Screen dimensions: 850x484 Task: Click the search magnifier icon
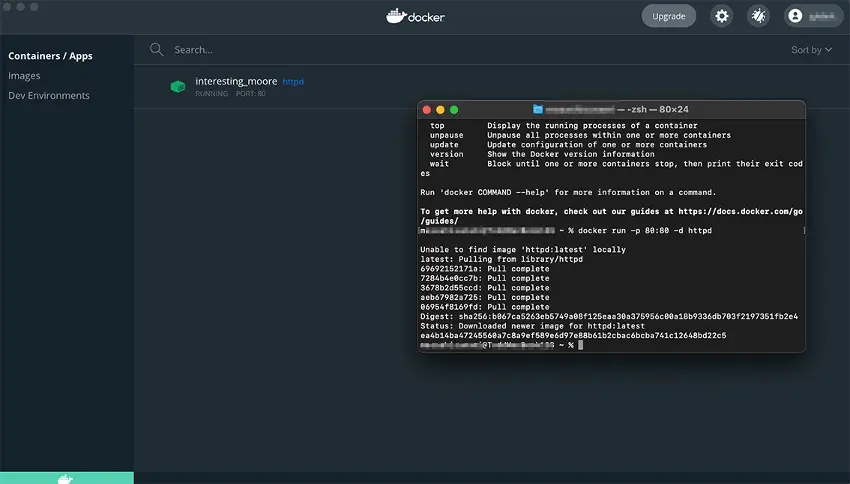pos(157,49)
